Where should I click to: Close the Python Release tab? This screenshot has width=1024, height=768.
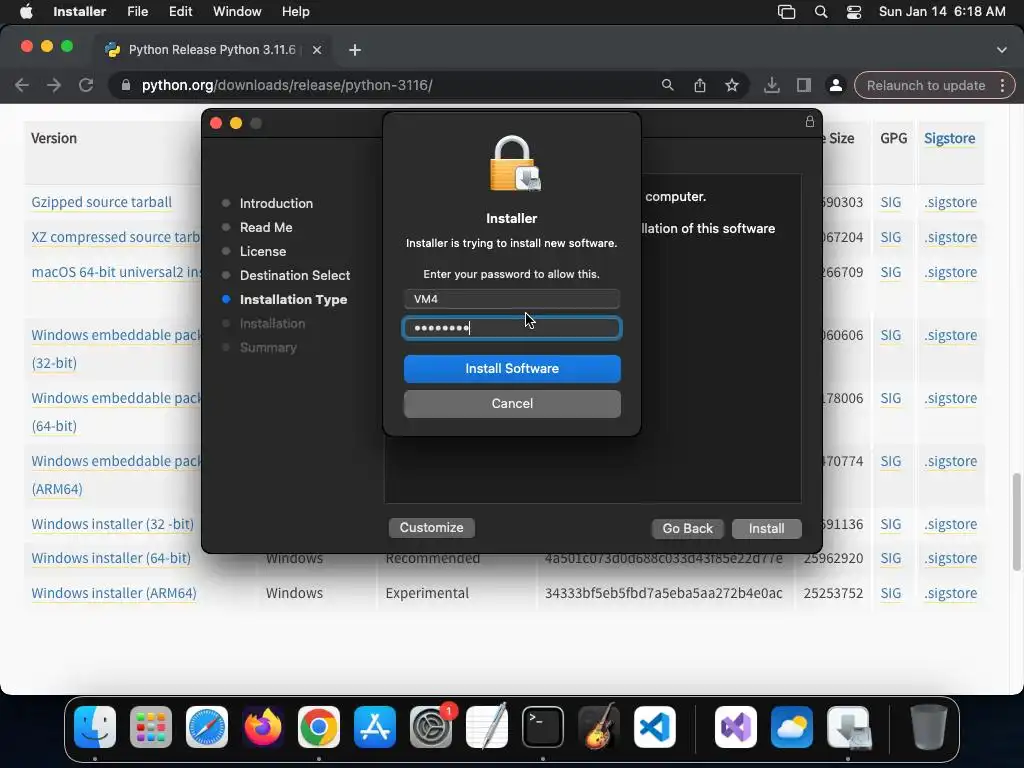317,50
